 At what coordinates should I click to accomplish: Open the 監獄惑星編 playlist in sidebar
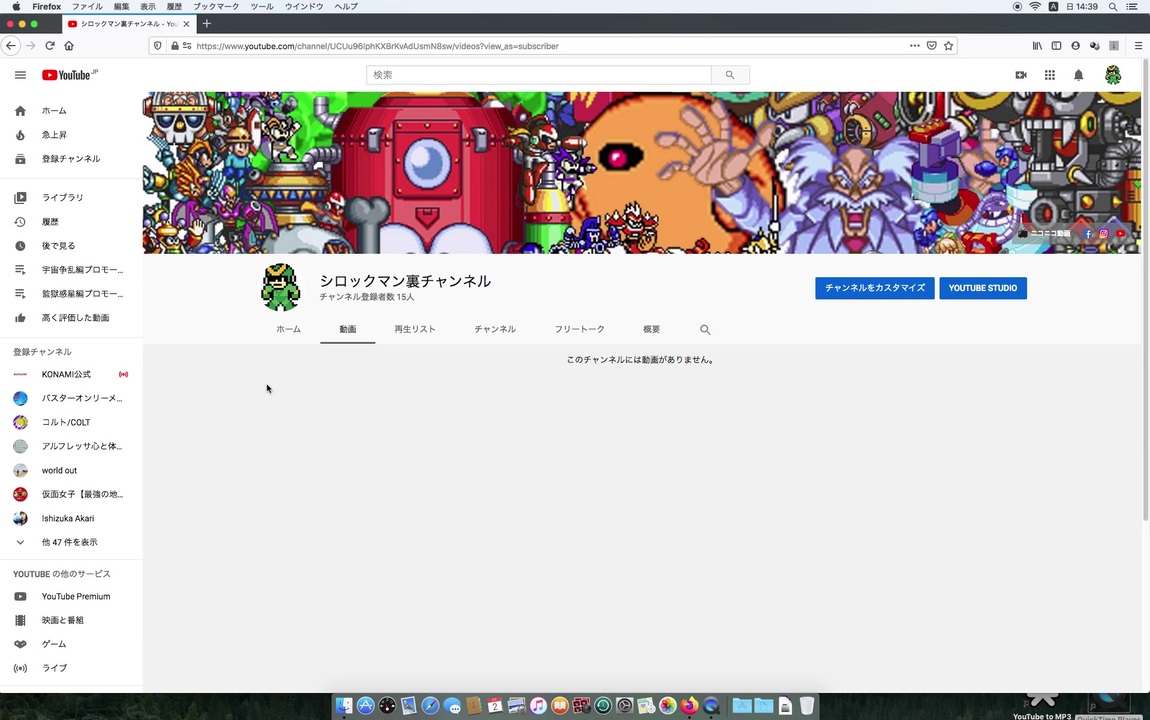click(x=71, y=294)
